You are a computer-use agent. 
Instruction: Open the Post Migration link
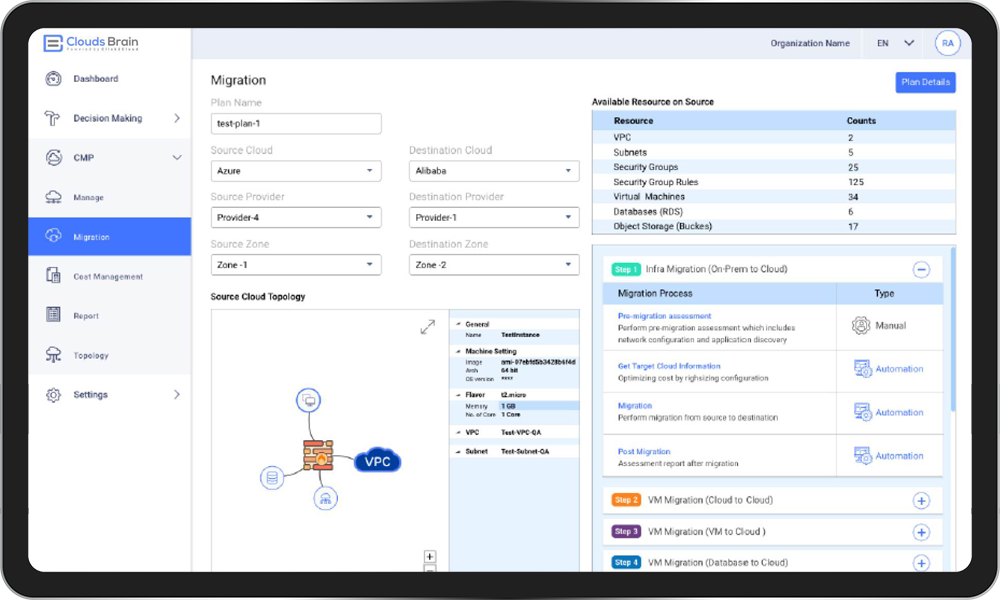click(643, 451)
